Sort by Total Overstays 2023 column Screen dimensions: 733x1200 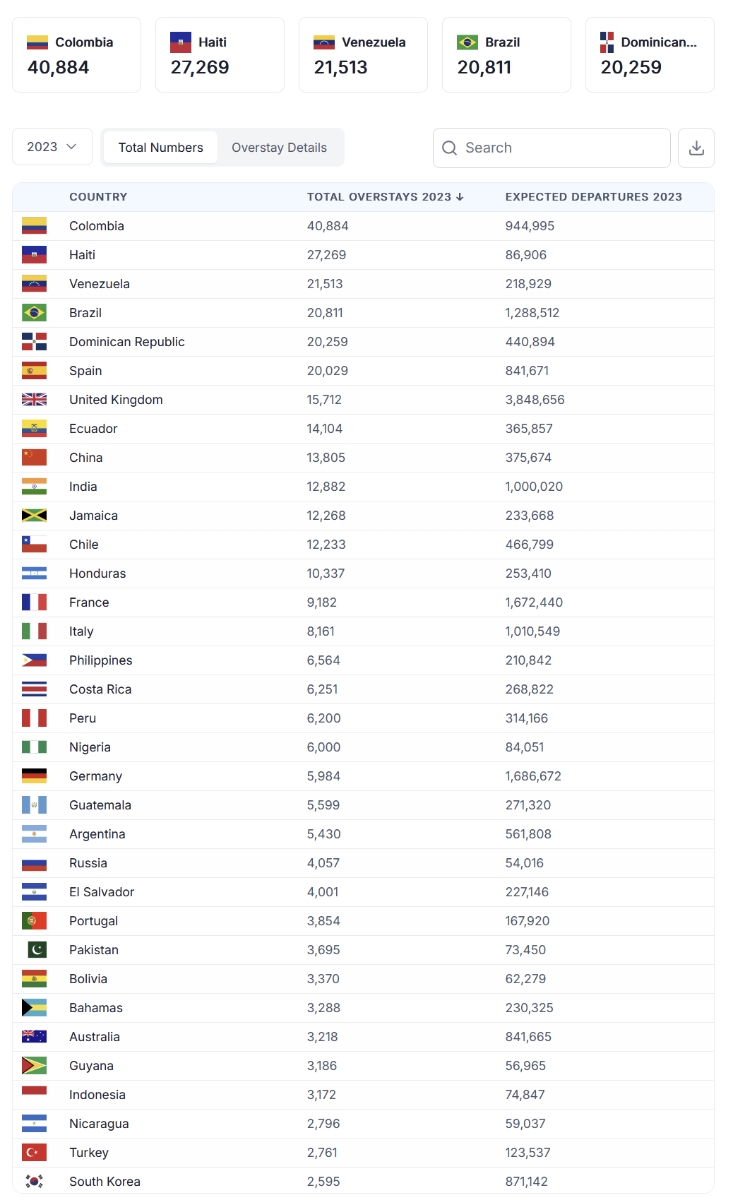(x=385, y=197)
